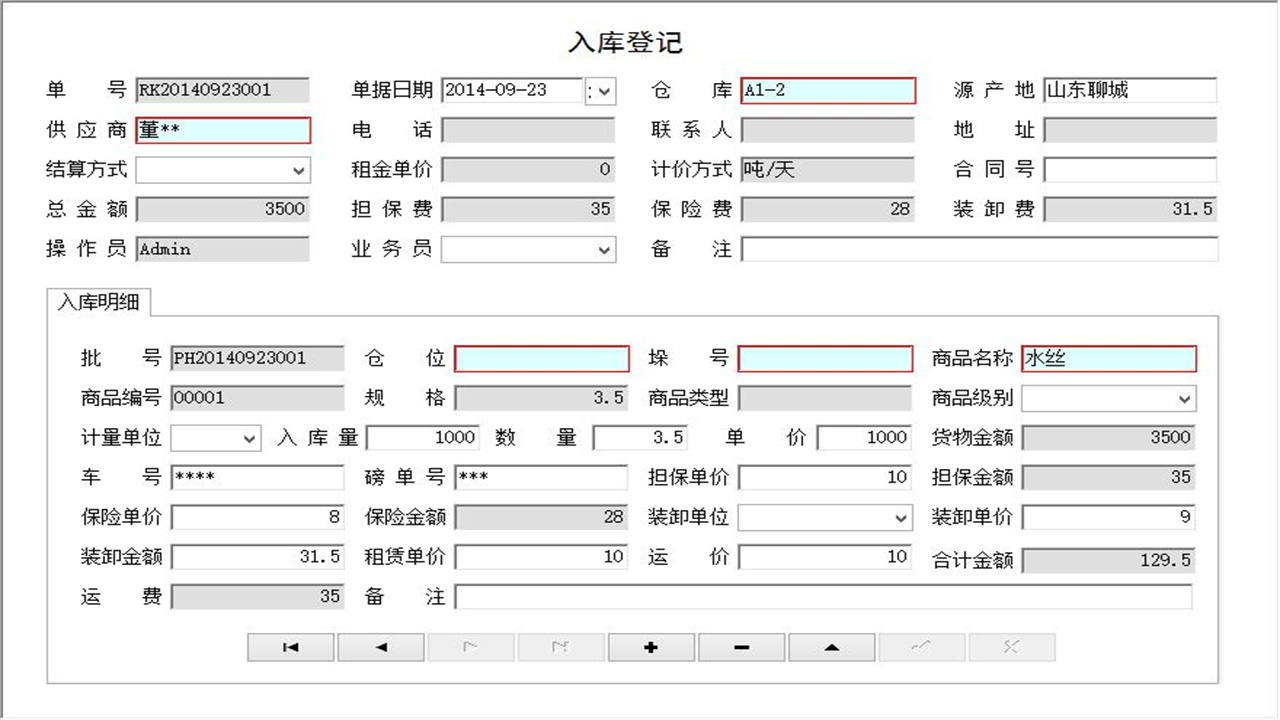Click the triangle edit record icon
This screenshot has width=1280, height=720.
click(830, 647)
